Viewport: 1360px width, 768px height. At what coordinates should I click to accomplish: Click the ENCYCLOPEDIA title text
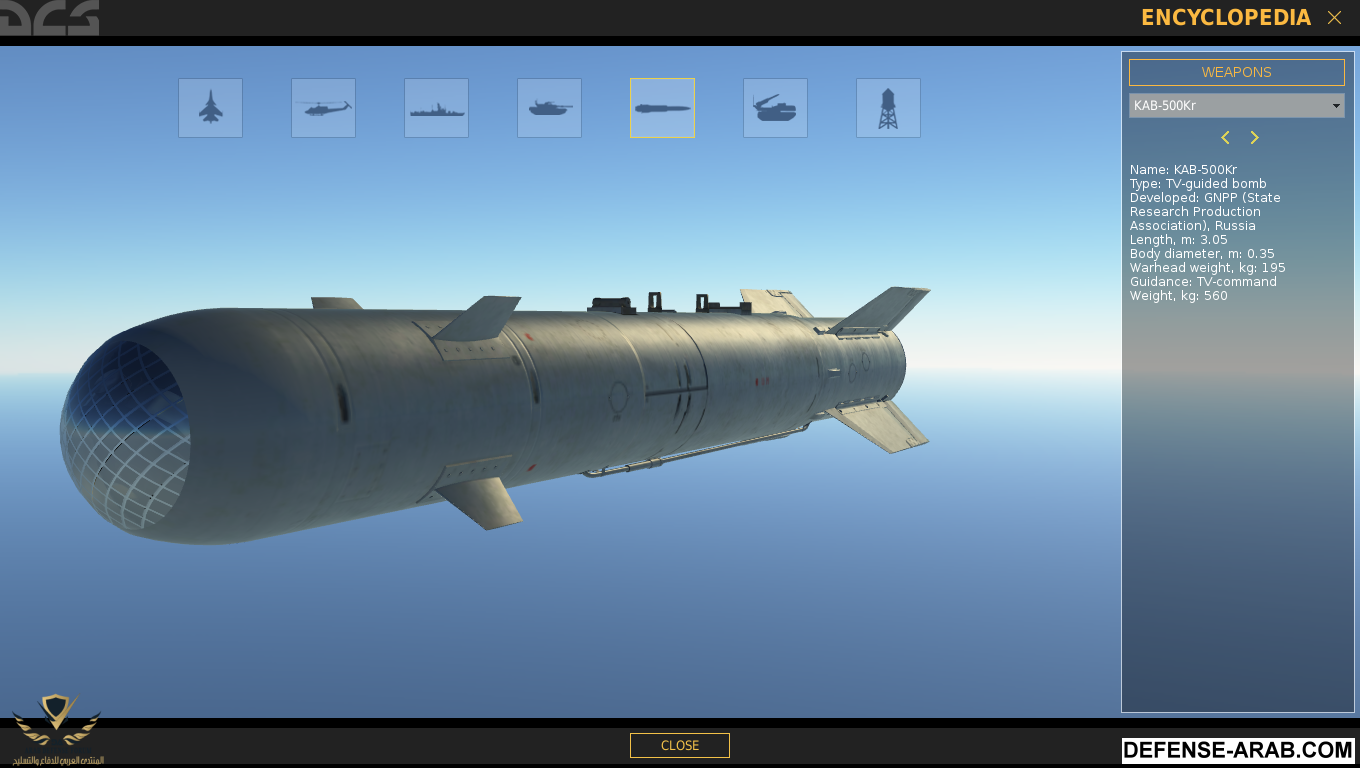[1226, 18]
